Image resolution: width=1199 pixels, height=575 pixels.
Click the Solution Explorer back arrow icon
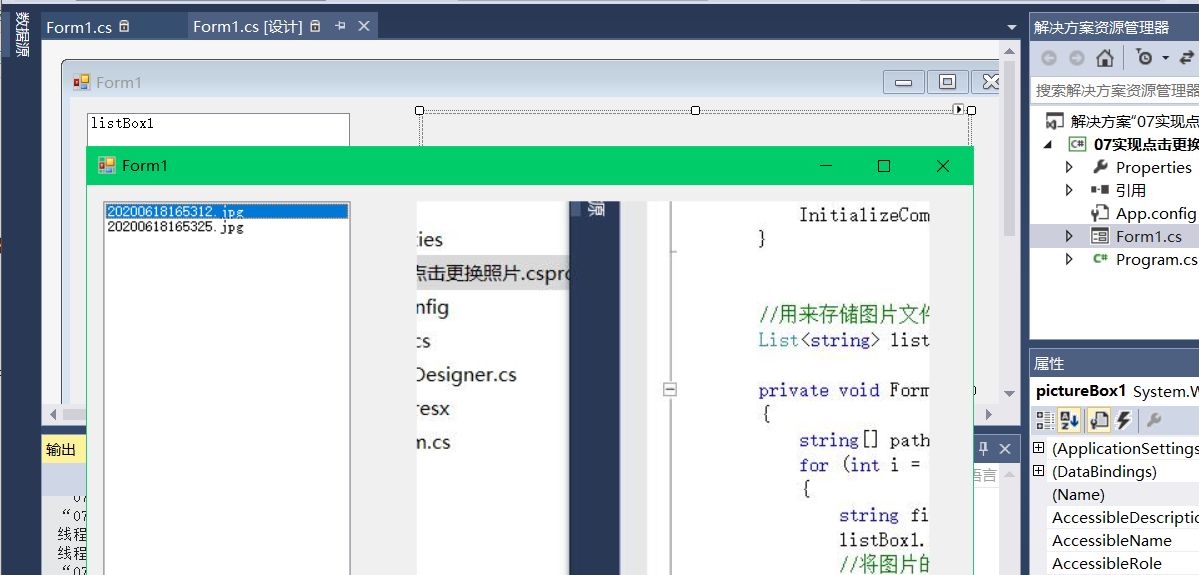click(1048, 58)
